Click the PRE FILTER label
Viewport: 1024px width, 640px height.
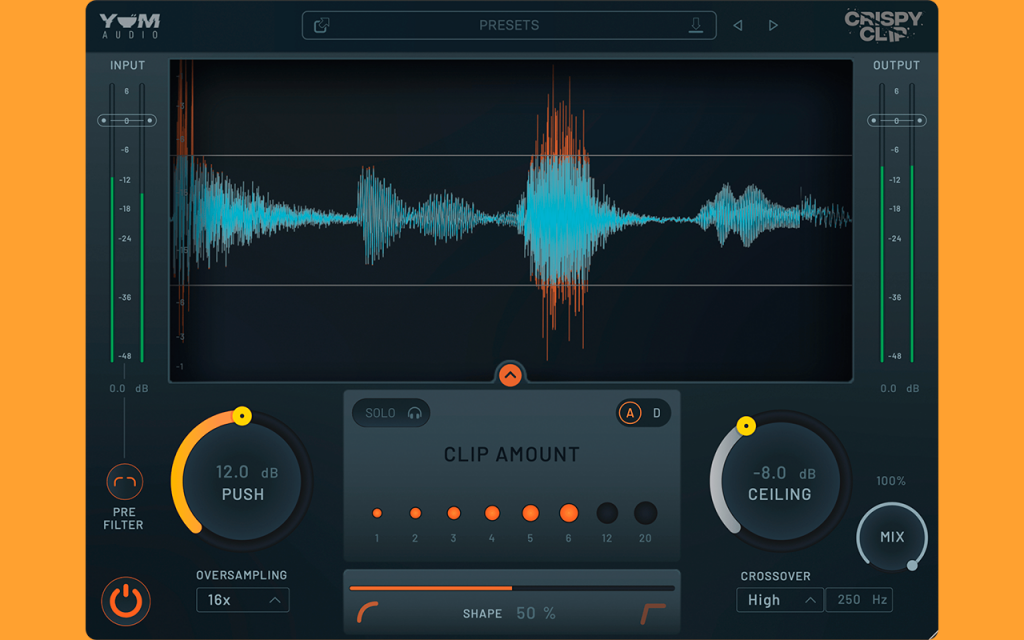[123, 519]
